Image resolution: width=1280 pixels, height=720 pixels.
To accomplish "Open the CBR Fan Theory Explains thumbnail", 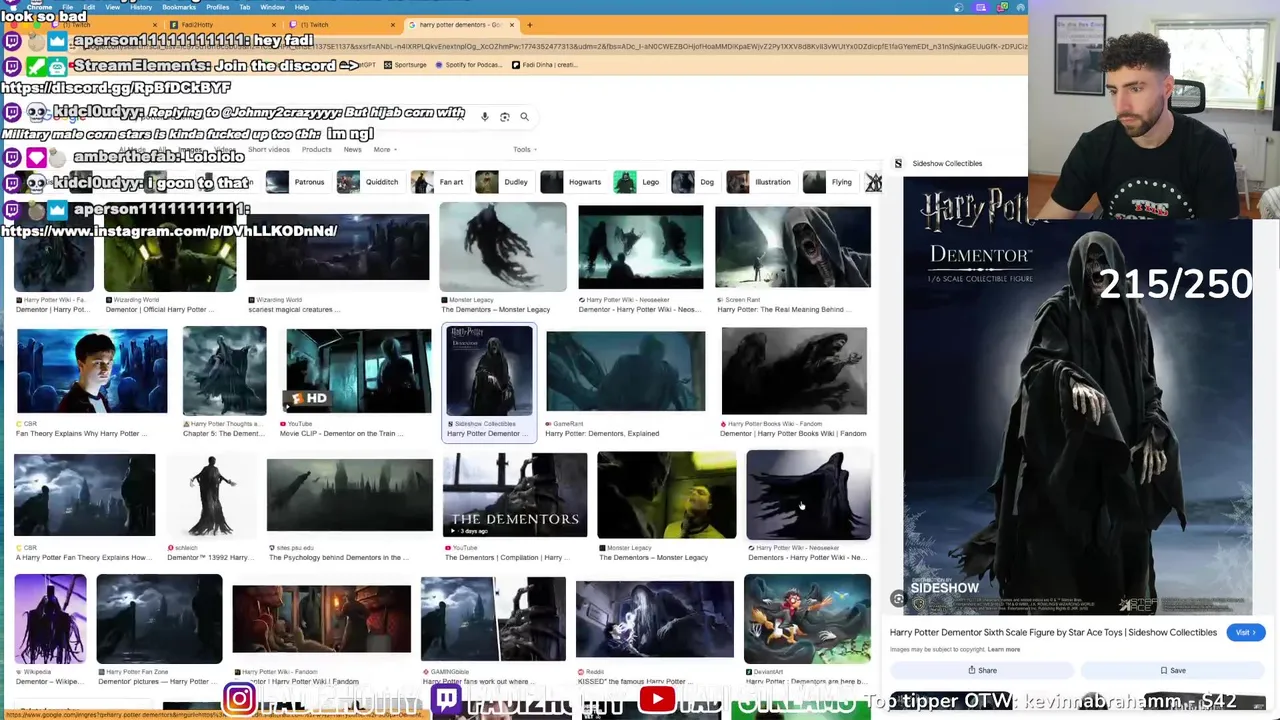I will [92, 371].
